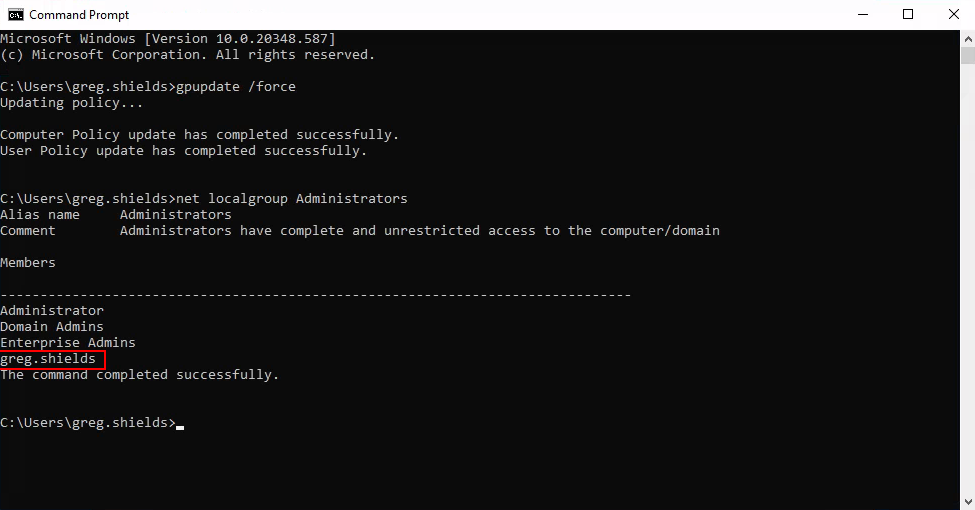Place the cursor at the final prompt

click(x=180, y=423)
